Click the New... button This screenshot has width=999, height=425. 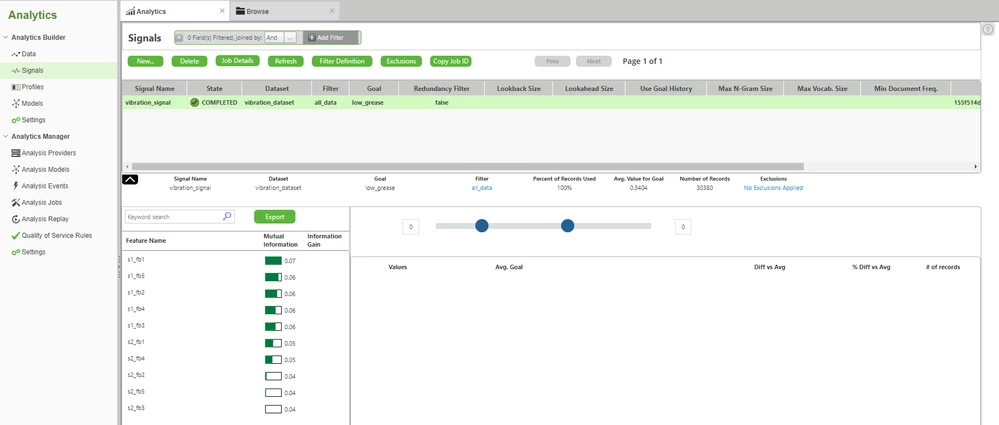tap(145, 61)
